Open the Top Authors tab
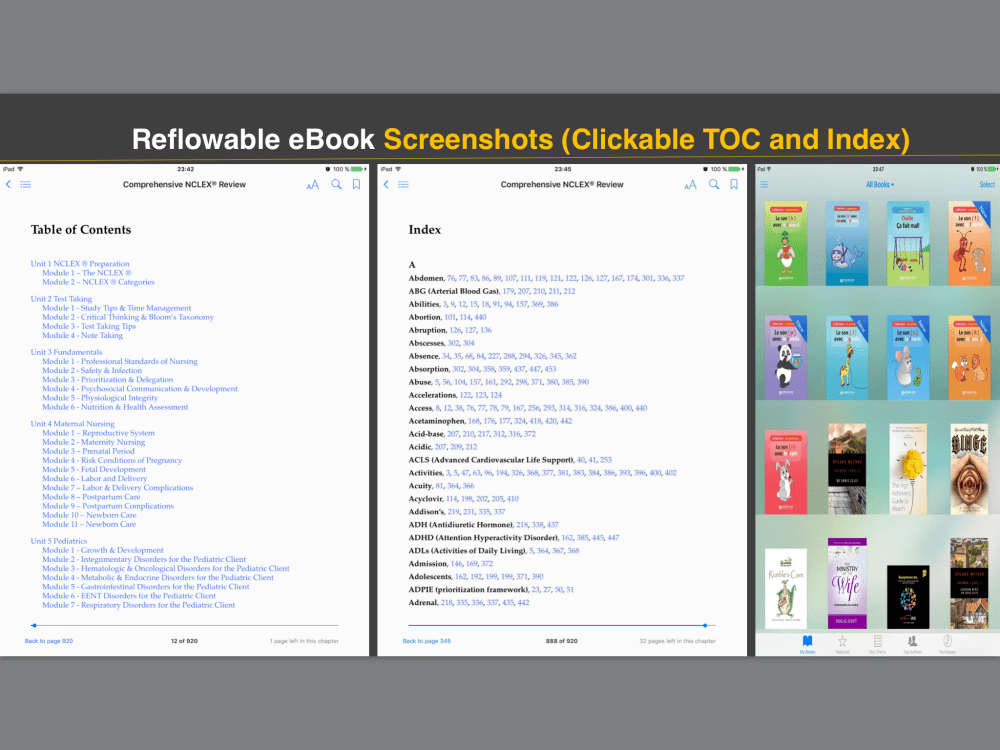 pos(913,644)
